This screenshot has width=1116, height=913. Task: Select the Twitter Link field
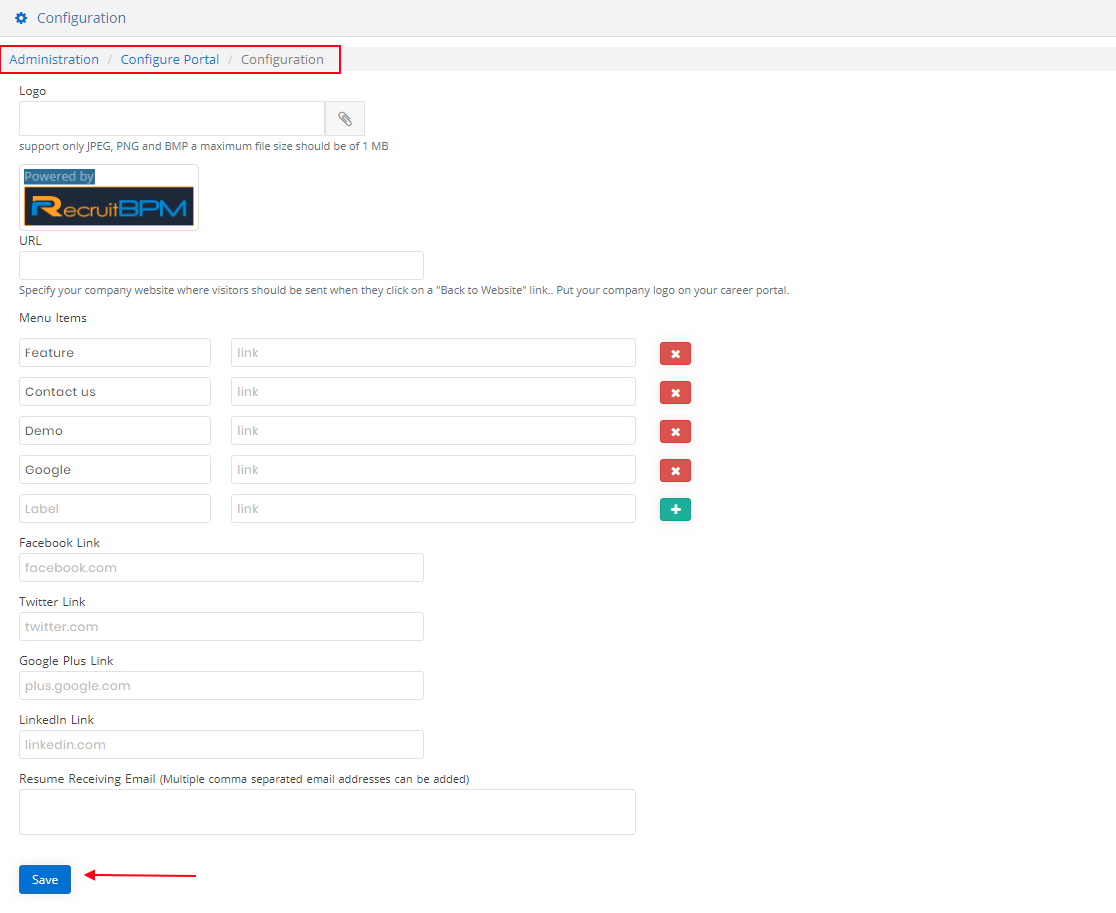tap(220, 626)
